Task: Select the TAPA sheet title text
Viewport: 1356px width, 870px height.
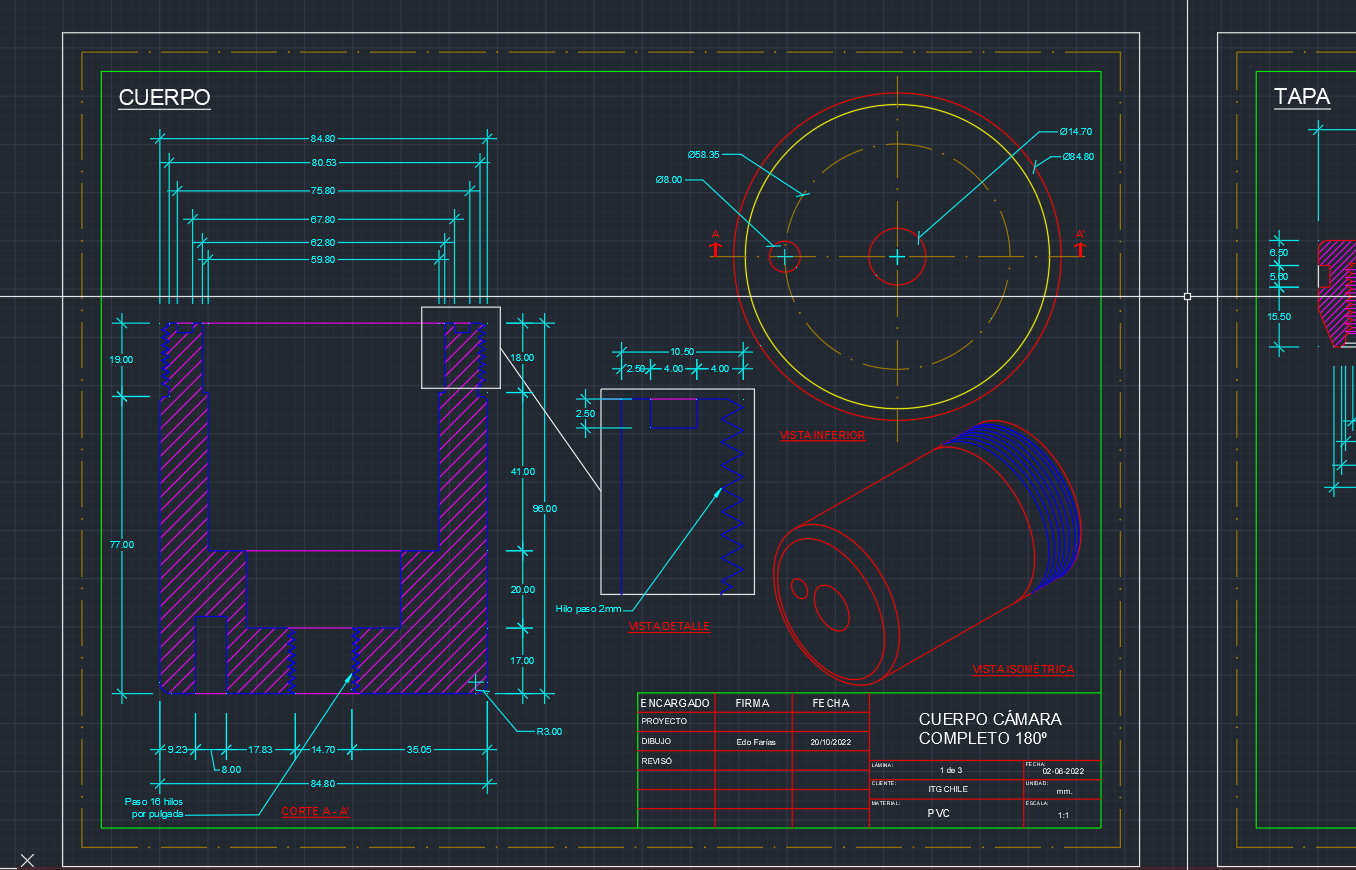Action: (1301, 97)
